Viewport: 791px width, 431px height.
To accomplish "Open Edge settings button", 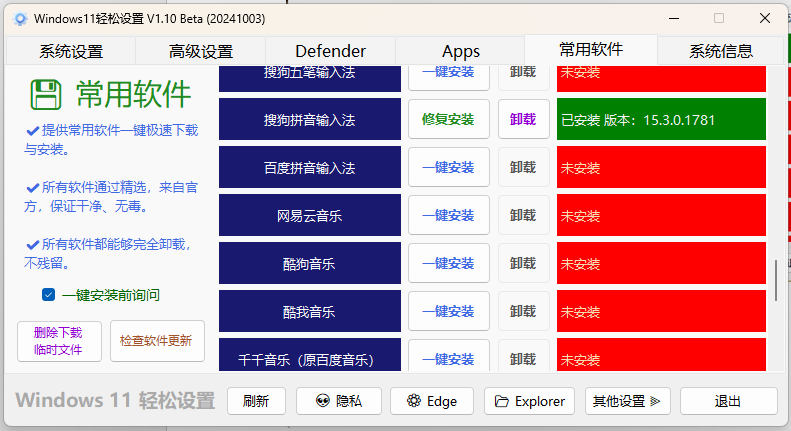I will click(432, 401).
